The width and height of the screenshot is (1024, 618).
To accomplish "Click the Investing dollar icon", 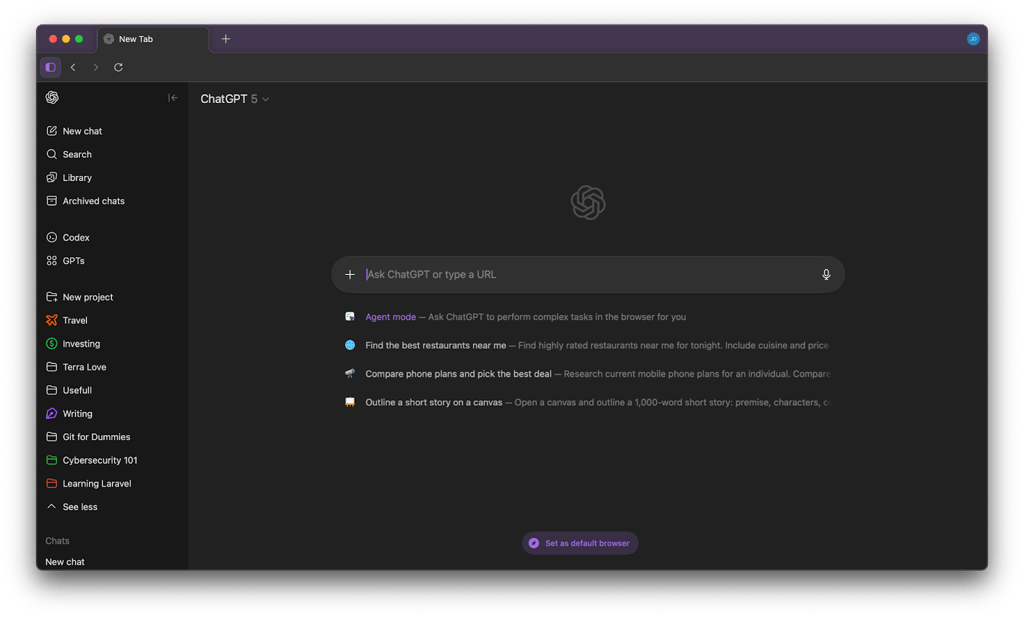I will [x=52, y=344].
